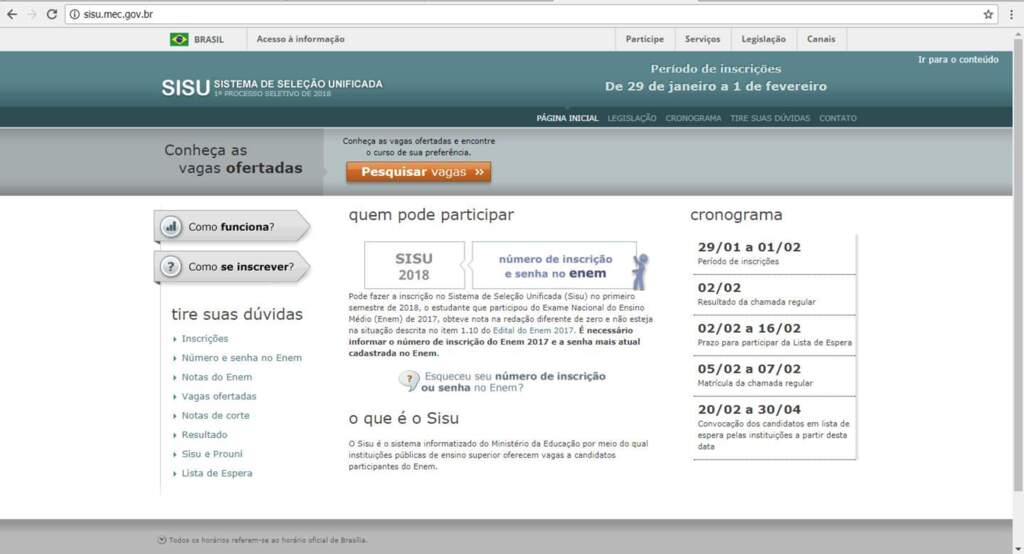Viewport: 1024px width, 554px height.
Task: Open the Canais top menu
Action: (x=821, y=39)
